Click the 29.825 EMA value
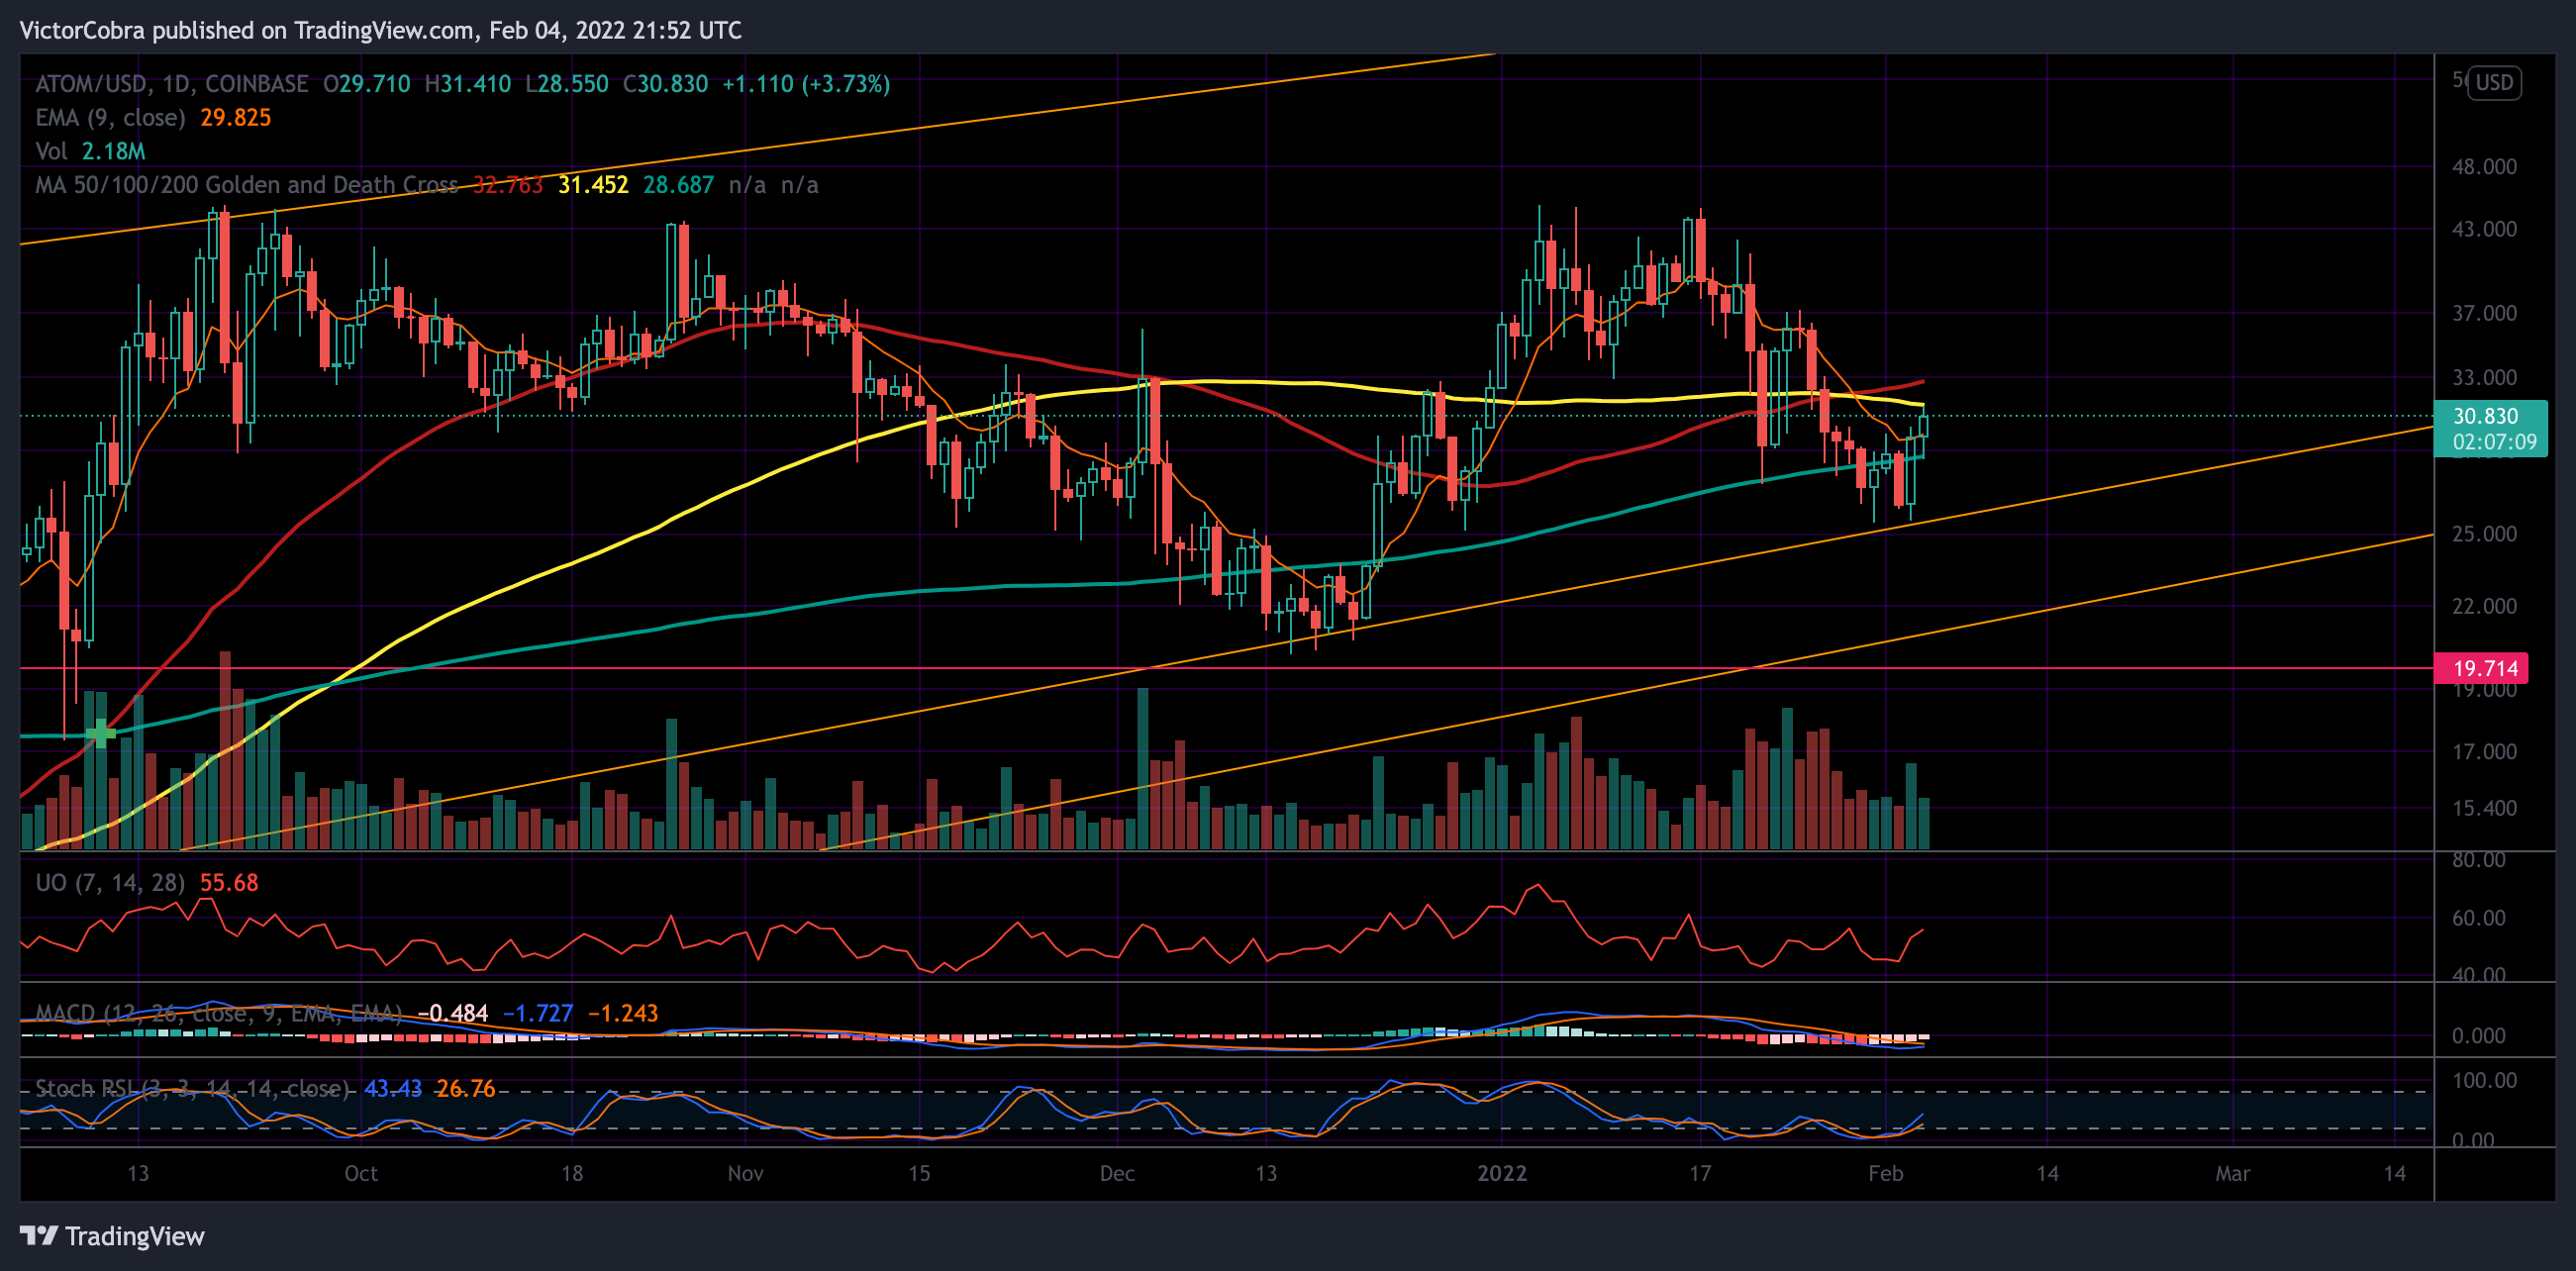 coord(236,118)
